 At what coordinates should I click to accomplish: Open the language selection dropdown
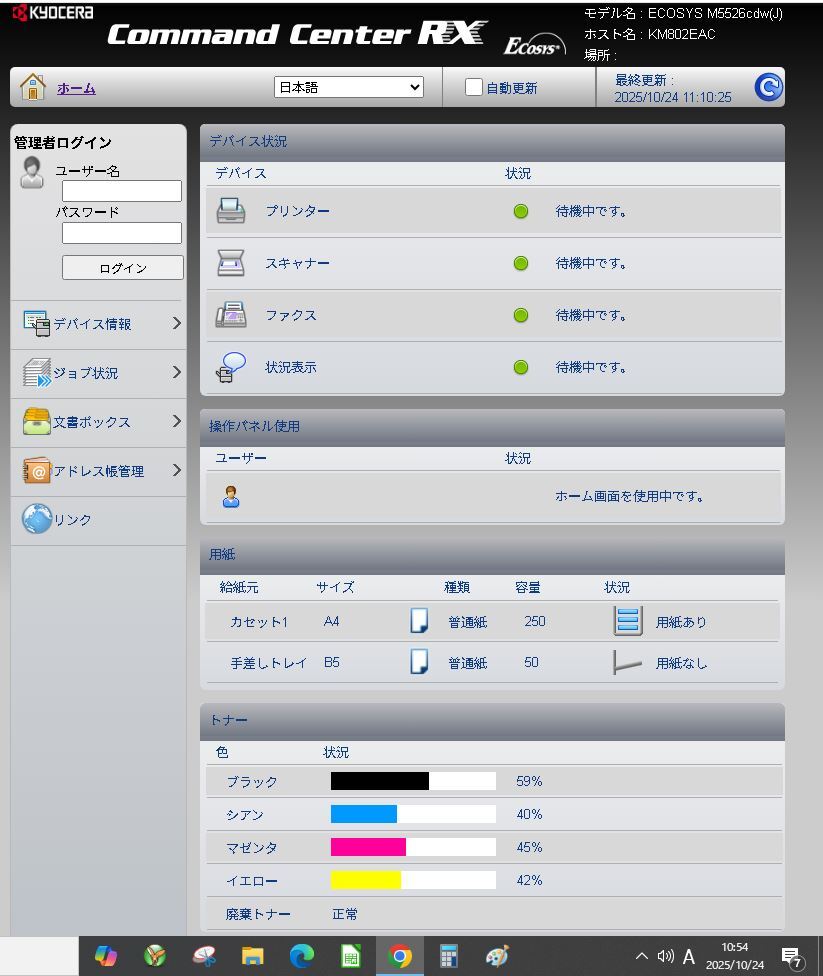tap(348, 87)
